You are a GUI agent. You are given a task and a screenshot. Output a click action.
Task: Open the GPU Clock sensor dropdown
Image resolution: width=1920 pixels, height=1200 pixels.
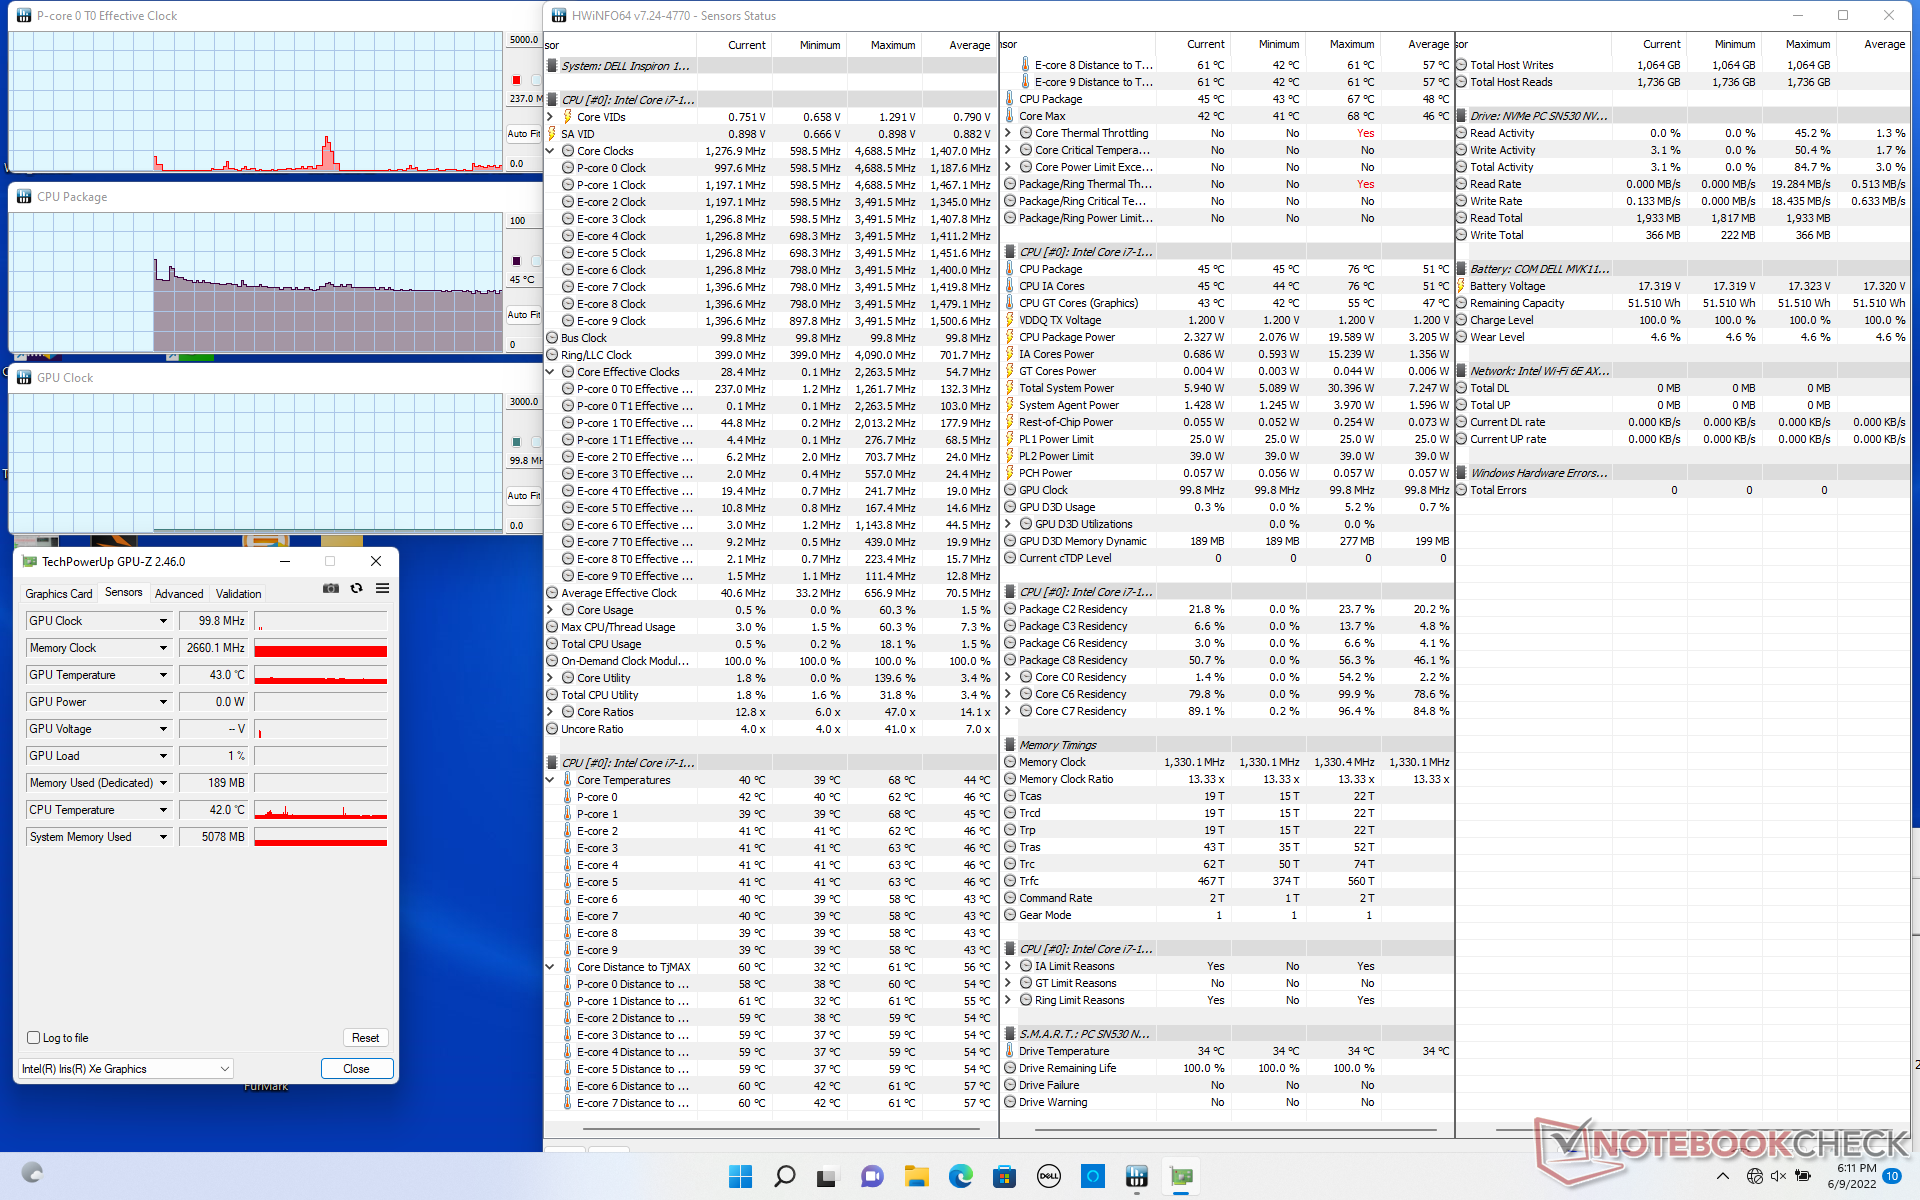tap(163, 621)
